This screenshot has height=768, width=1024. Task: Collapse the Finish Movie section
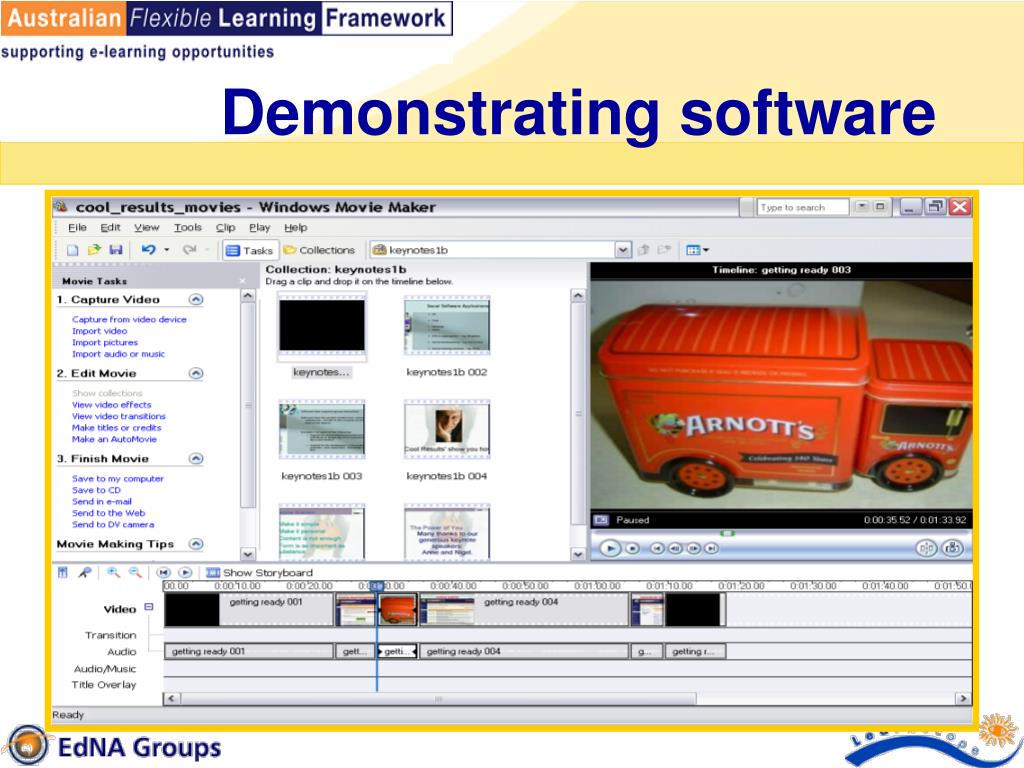coord(196,458)
